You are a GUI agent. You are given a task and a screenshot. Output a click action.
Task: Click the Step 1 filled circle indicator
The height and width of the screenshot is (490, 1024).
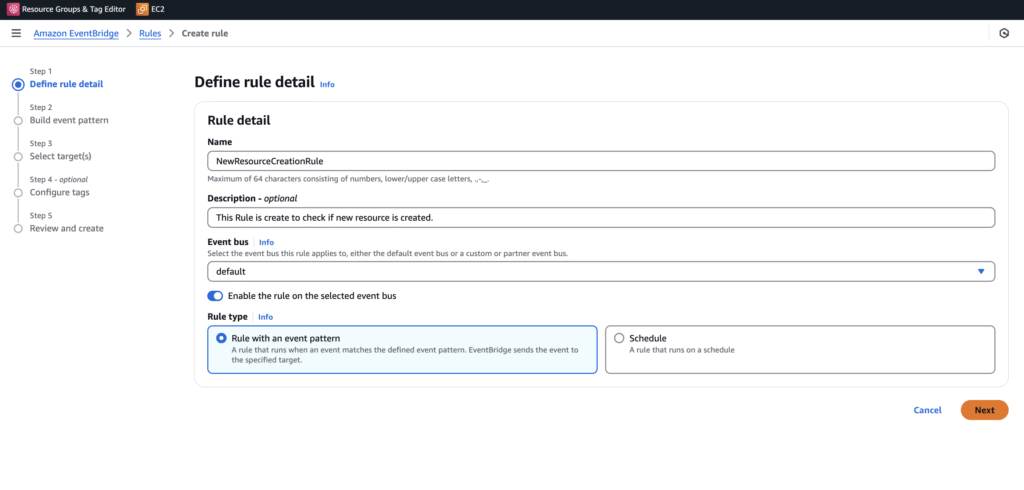coord(18,84)
